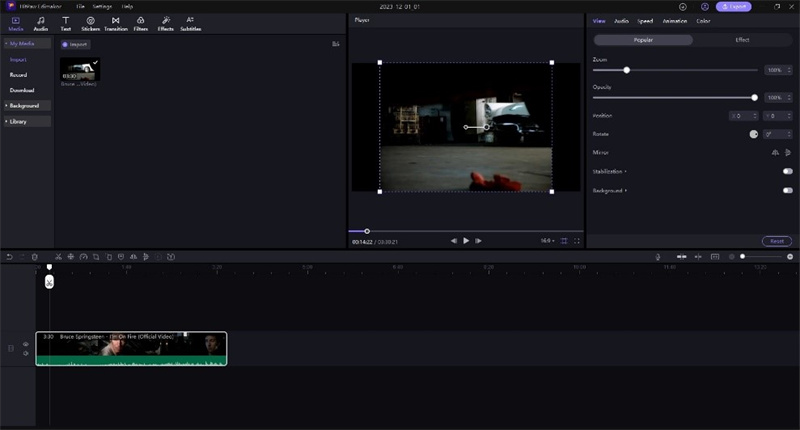
Task: Select the Media tool icon
Action: [x=16, y=23]
